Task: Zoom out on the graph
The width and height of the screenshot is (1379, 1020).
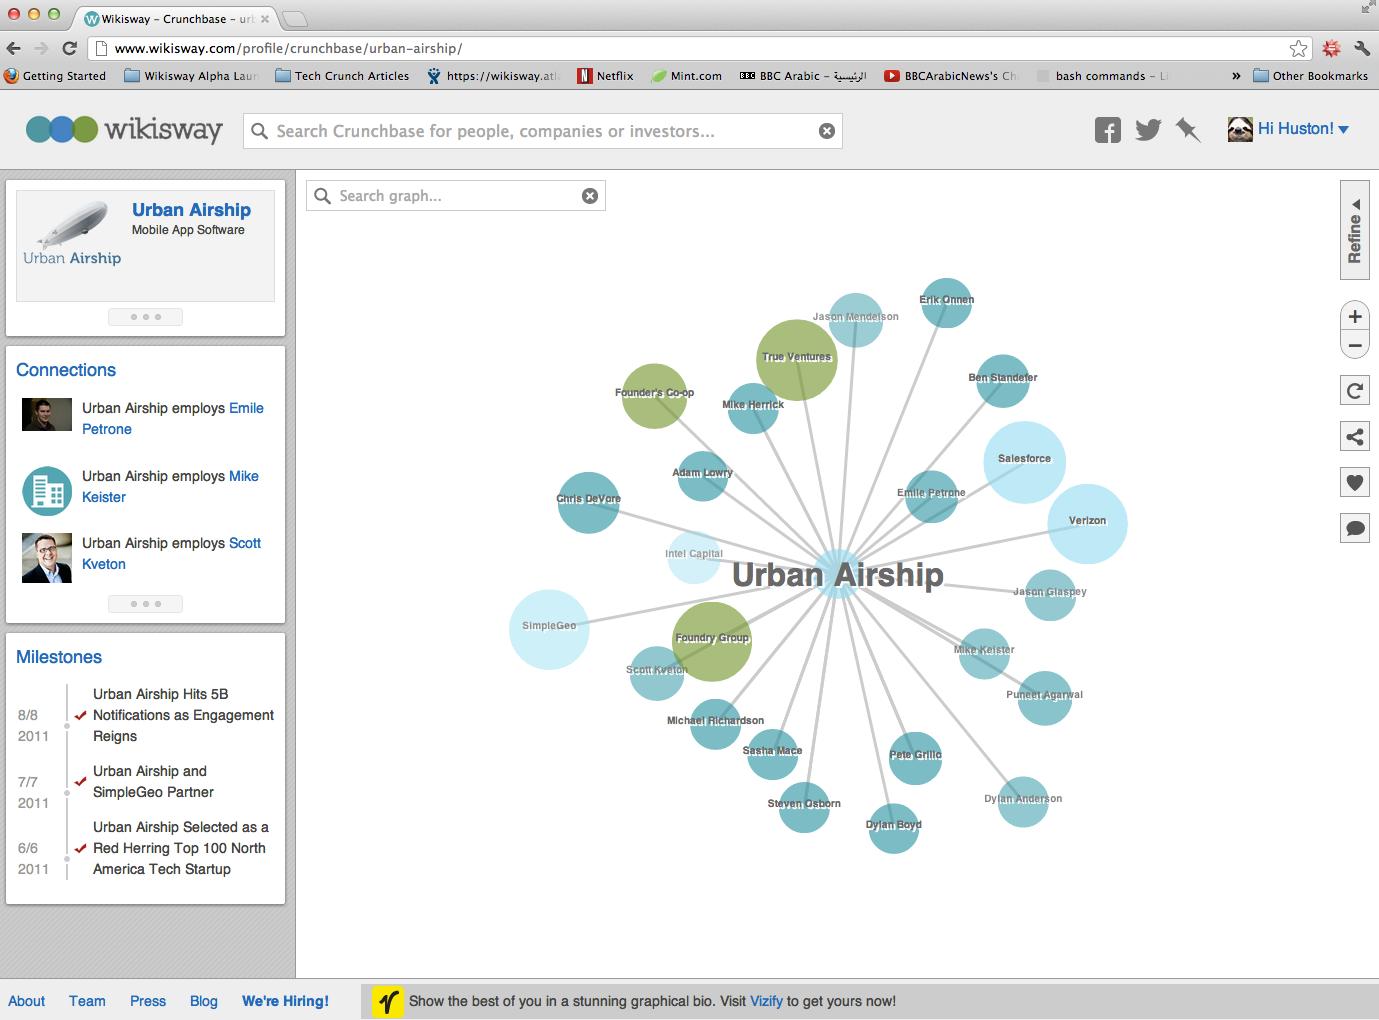Action: (x=1355, y=345)
